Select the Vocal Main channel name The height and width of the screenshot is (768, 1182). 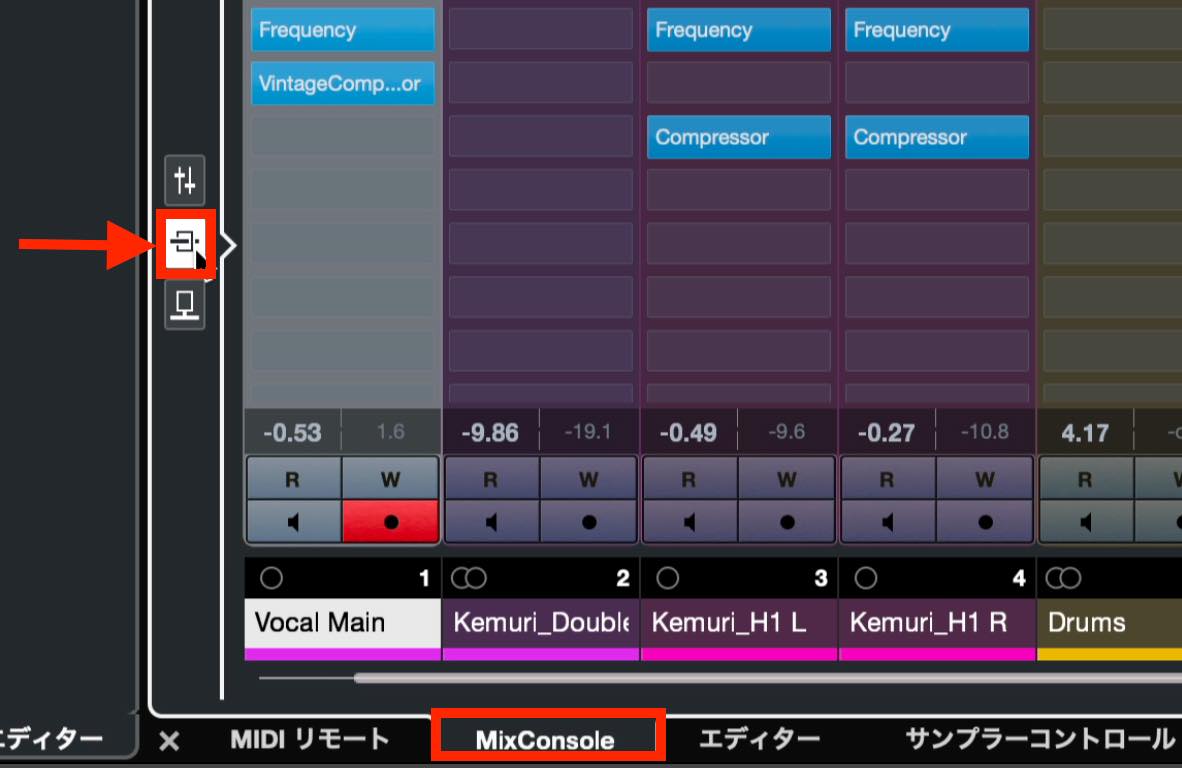coord(342,623)
